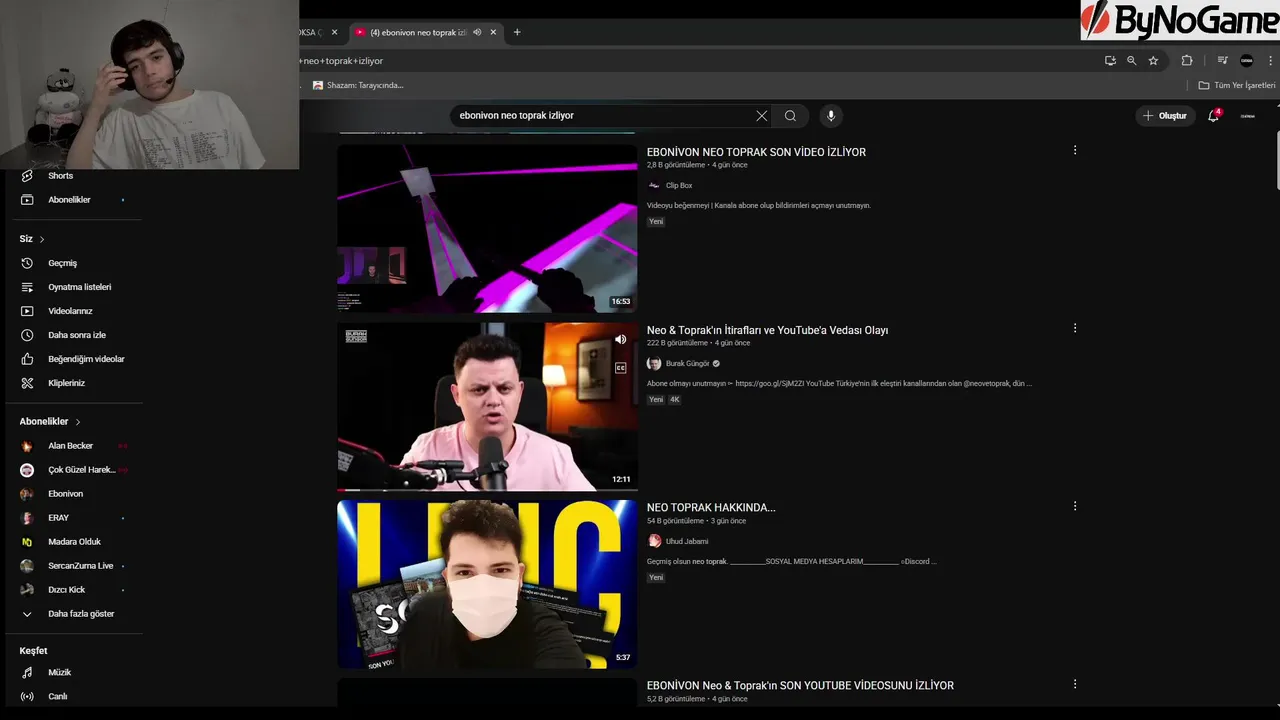Open Shorts in sidebar
Viewport: 1280px width, 720px height.
(60, 176)
